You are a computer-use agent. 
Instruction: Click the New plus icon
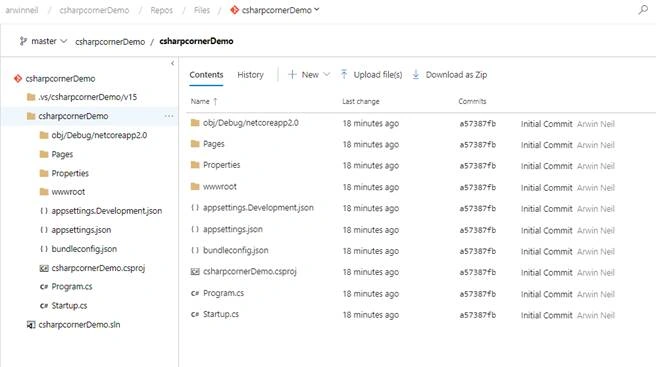coord(292,74)
